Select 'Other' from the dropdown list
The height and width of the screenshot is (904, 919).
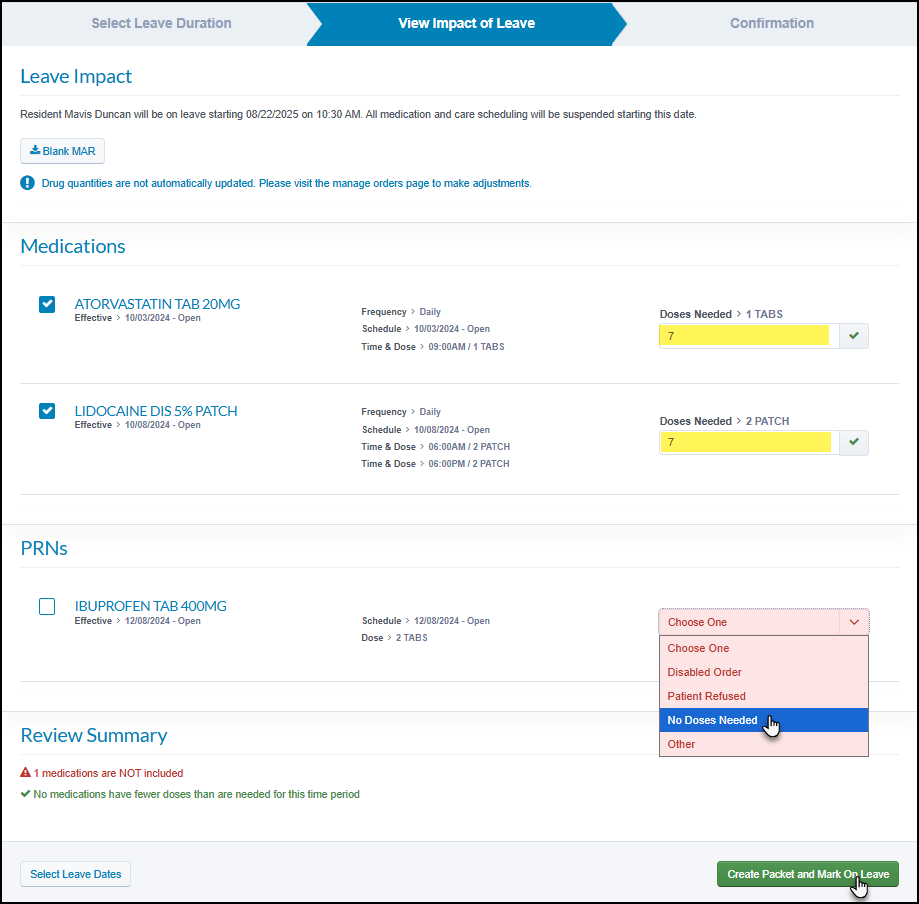point(764,745)
